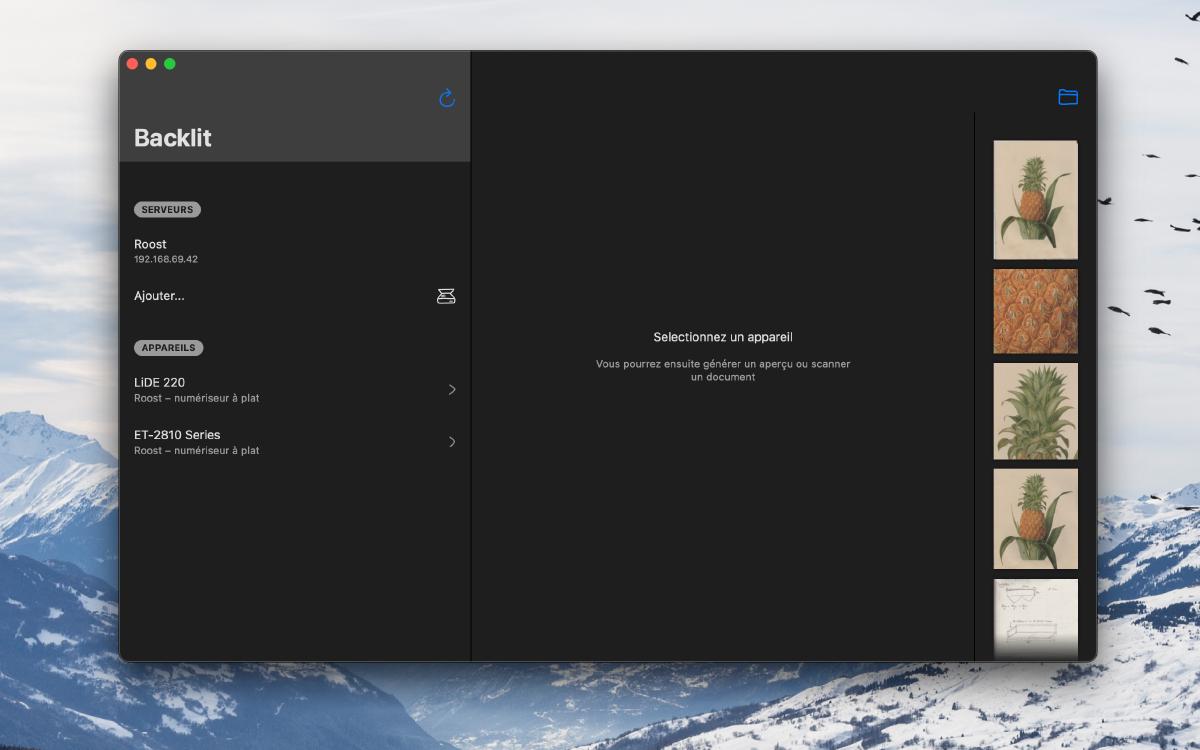Expand the ET-2810 Series chevron arrow
Image resolution: width=1200 pixels, height=750 pixels.
452,442
